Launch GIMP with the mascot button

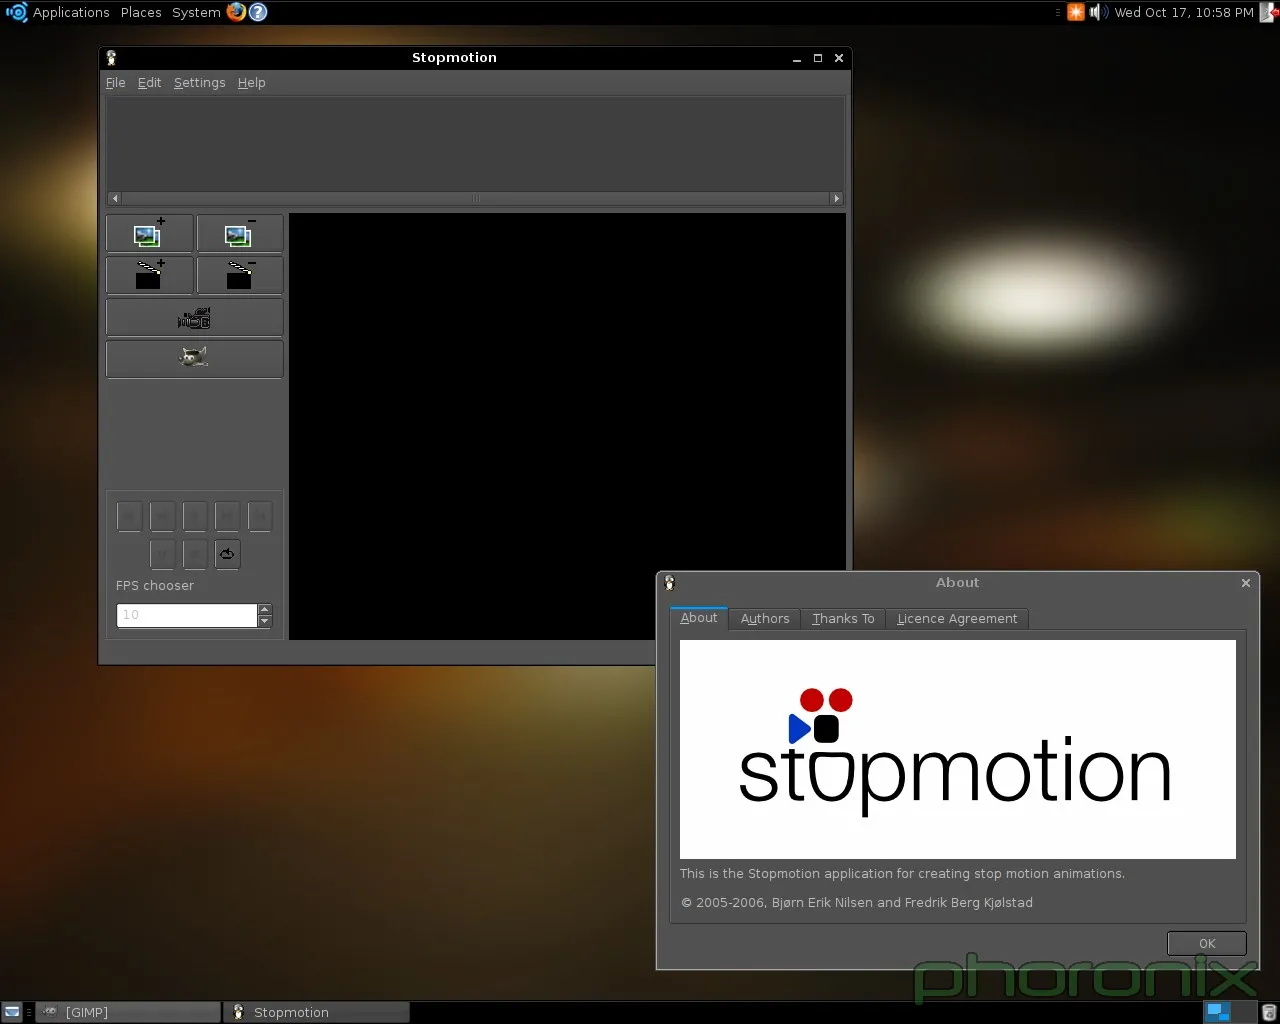click(195, 359)
